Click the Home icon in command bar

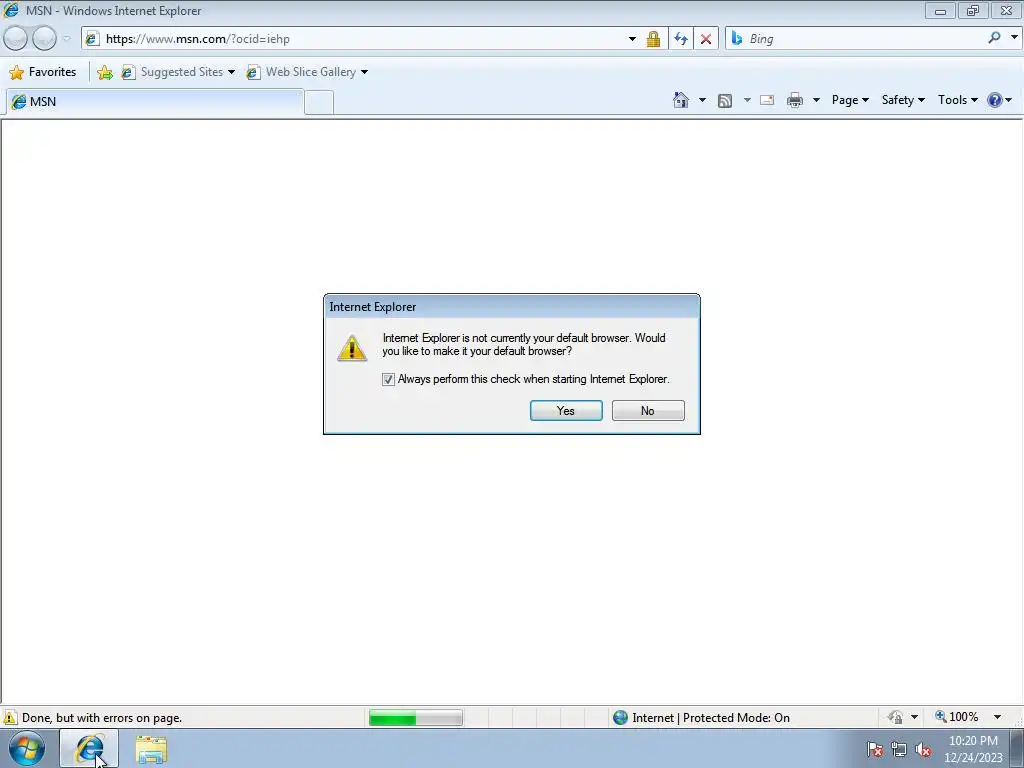680,100
